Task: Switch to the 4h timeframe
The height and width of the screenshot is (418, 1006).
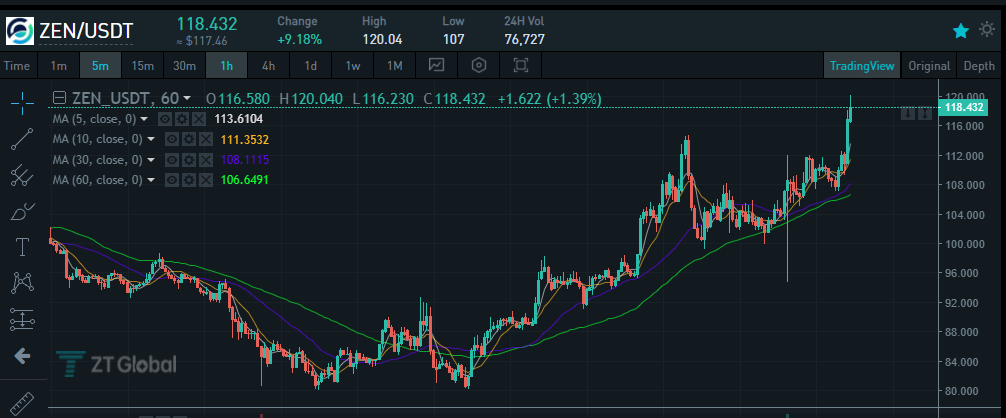Action: (x=268, y=65)
